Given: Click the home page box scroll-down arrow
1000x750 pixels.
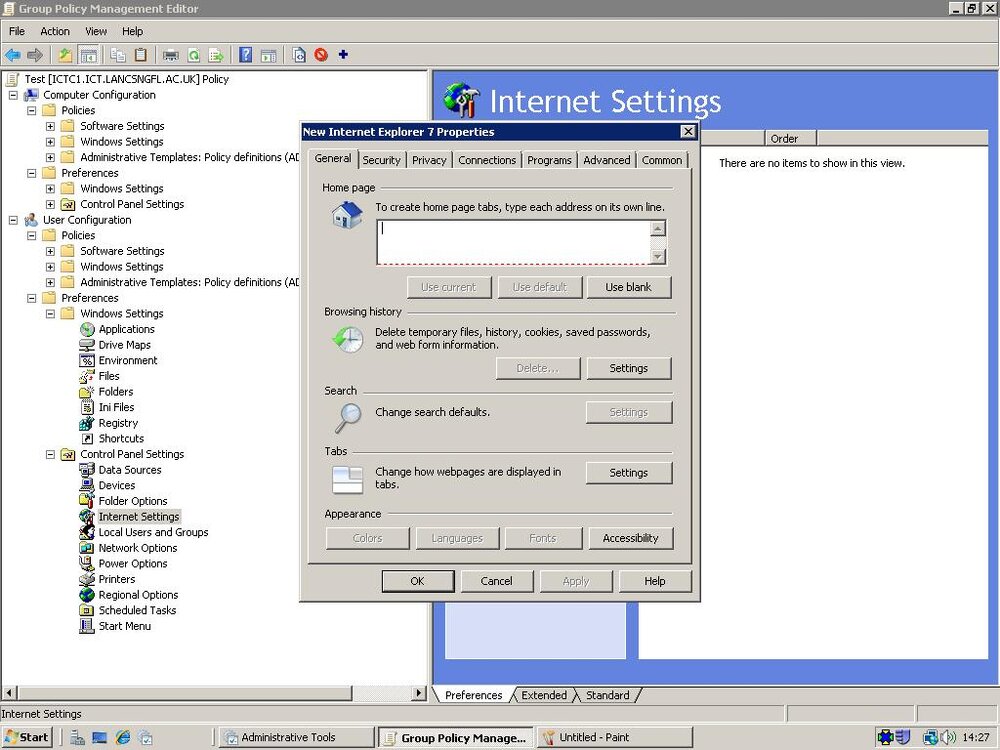Looking at the screenshot, I should [658, 256].
